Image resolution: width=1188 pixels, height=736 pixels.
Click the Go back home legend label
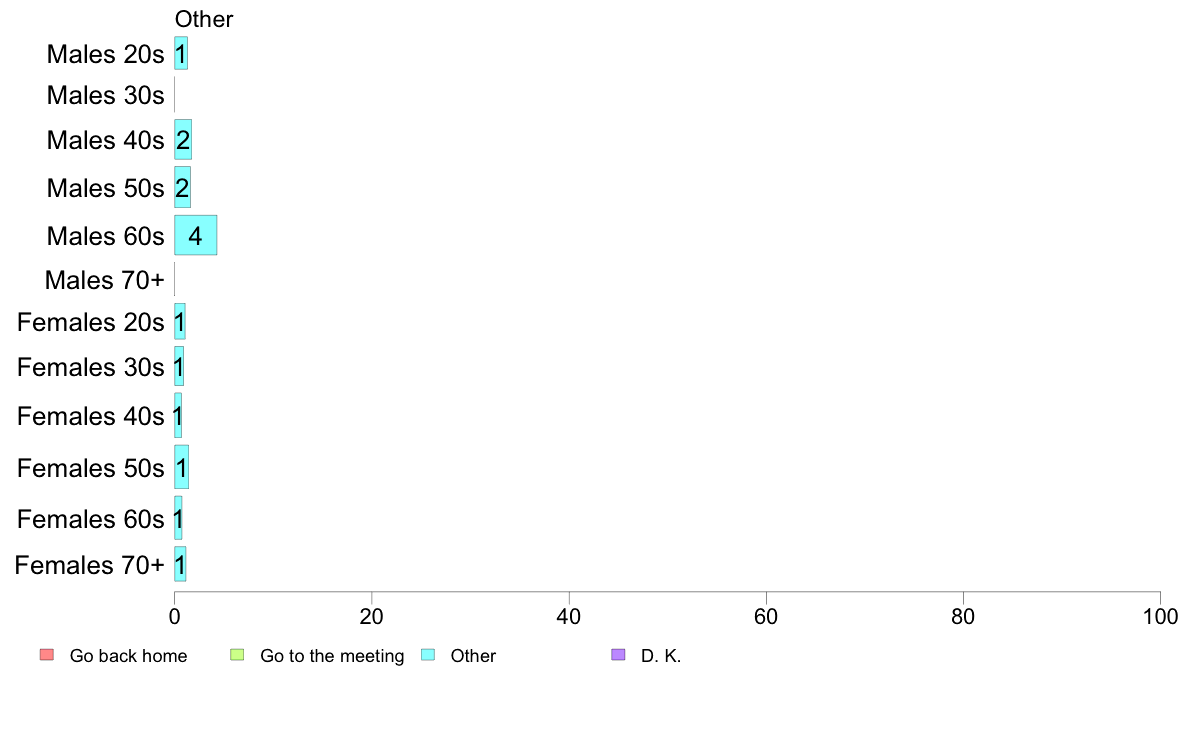click(x=128, y=656)
